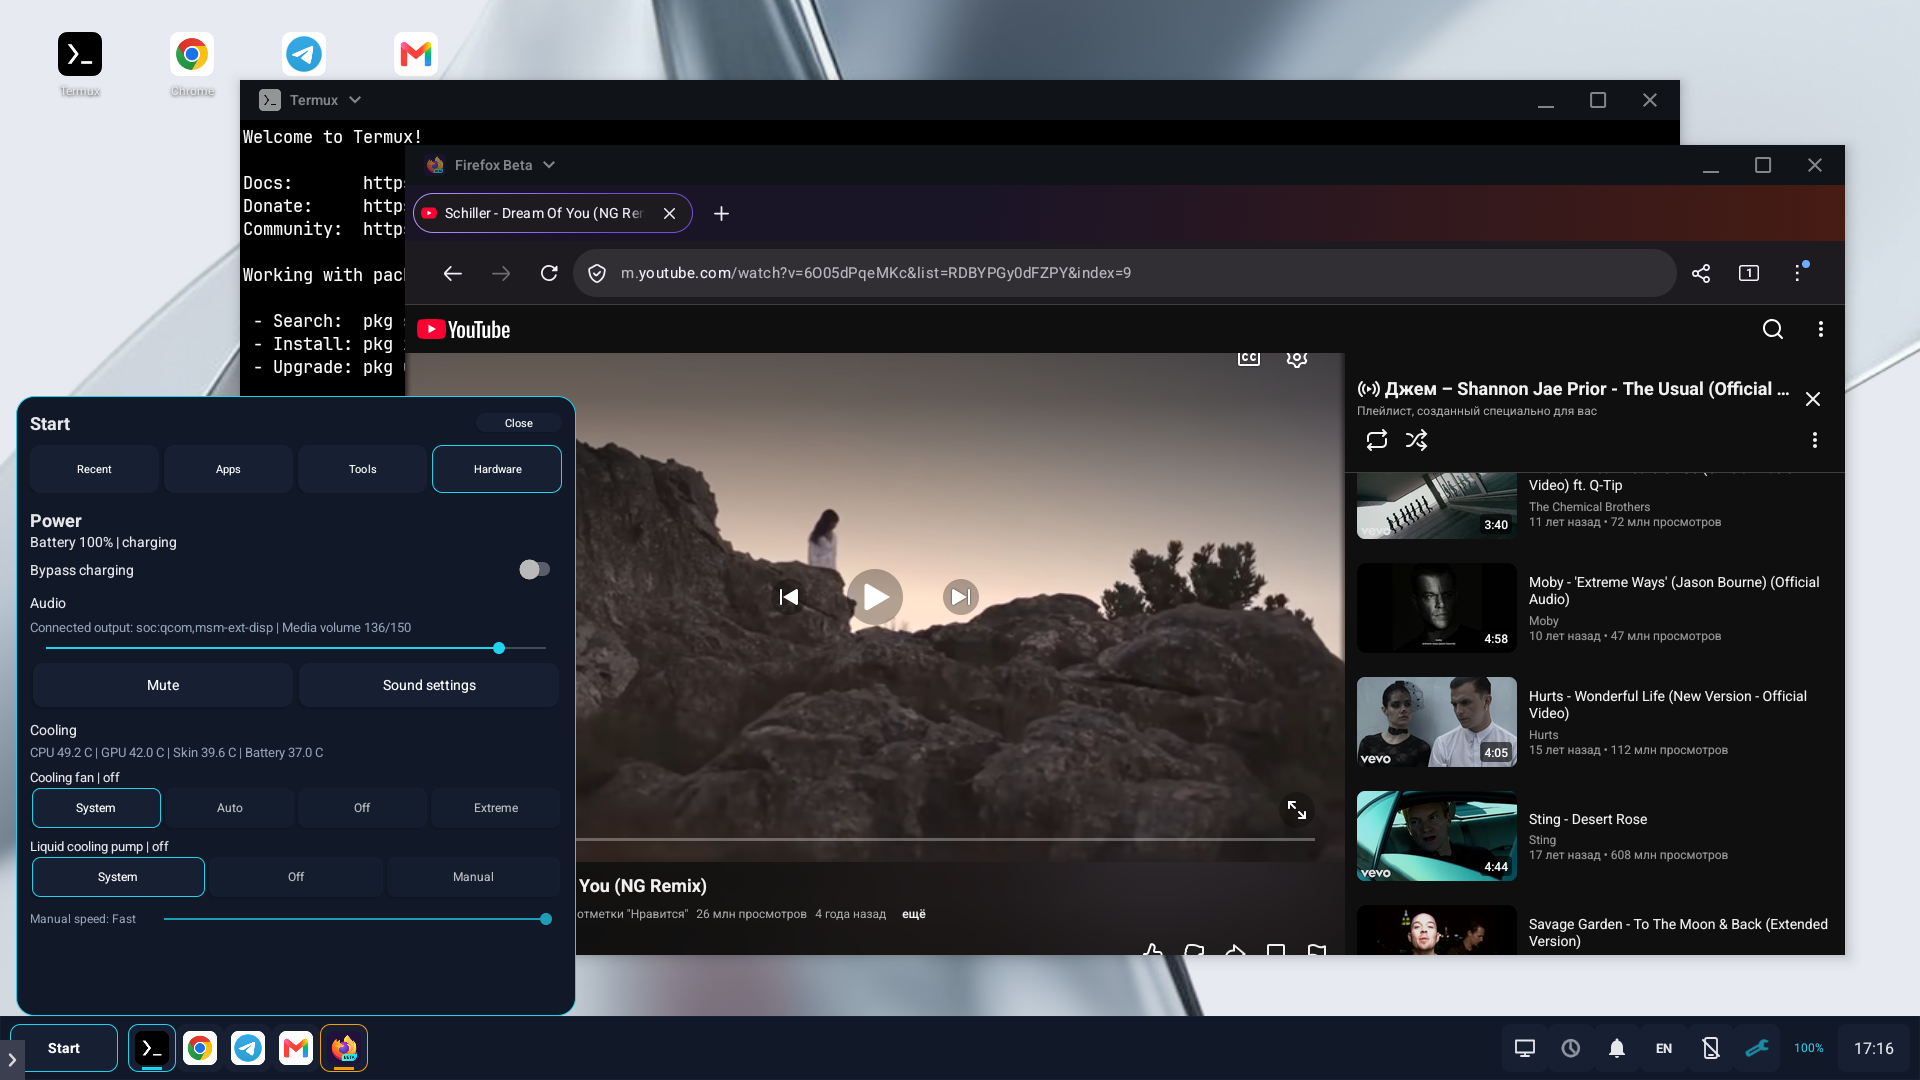Set cooling fan to Auto
1920x1080 pixels.
[x=230, y=808]
